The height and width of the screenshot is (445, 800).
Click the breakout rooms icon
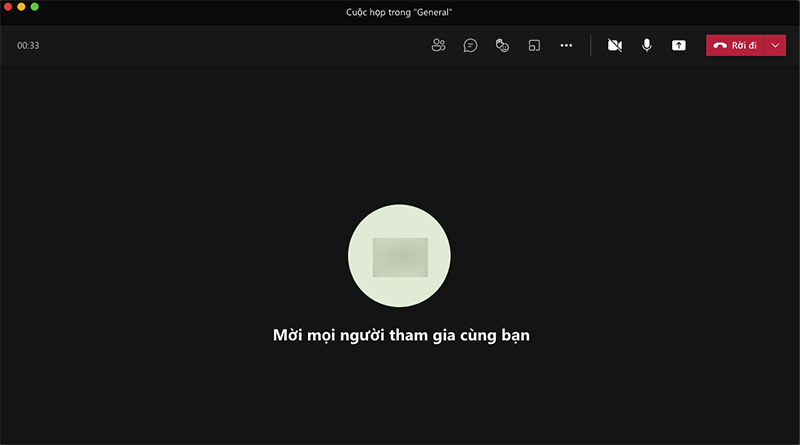pos(534,45)
